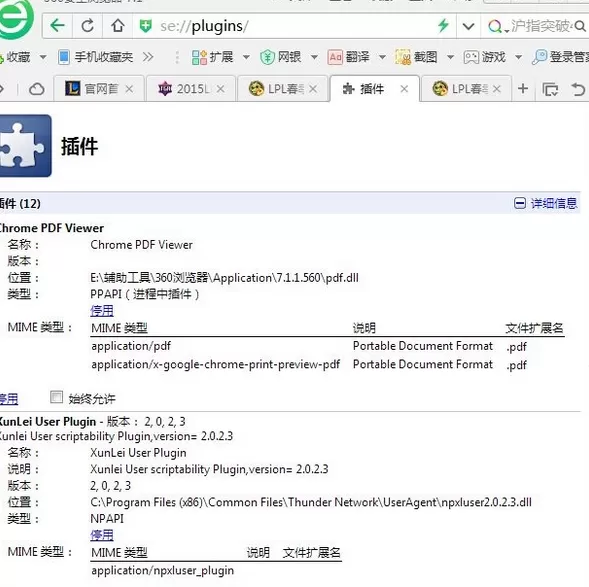Reload the page with the refresh icon
The width and height of the screenshot is (589, 587).
click(x=88, y=26)
